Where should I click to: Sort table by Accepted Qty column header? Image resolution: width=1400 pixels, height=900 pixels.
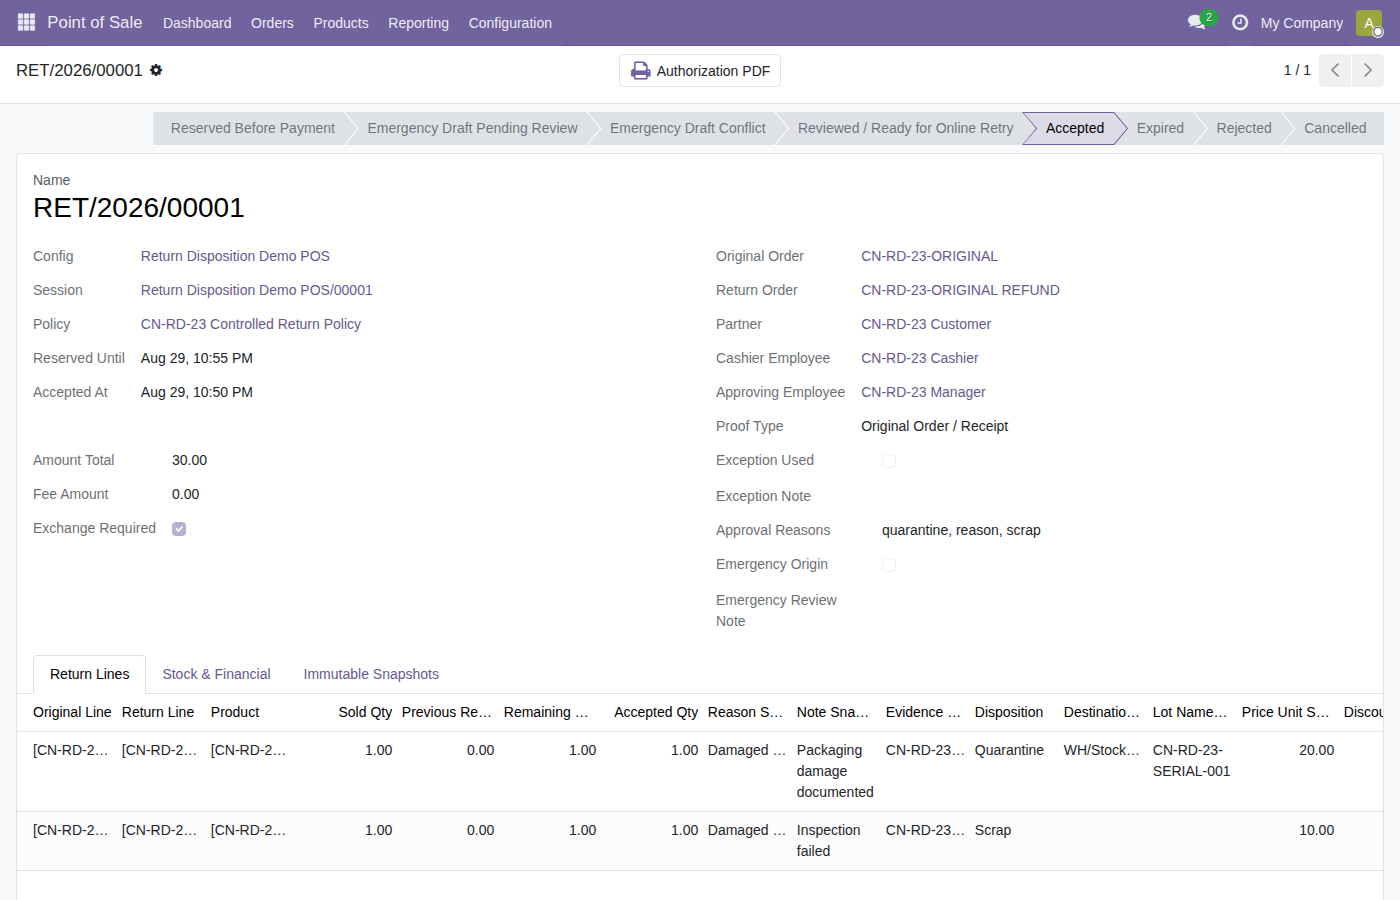[x=656, y=712]
